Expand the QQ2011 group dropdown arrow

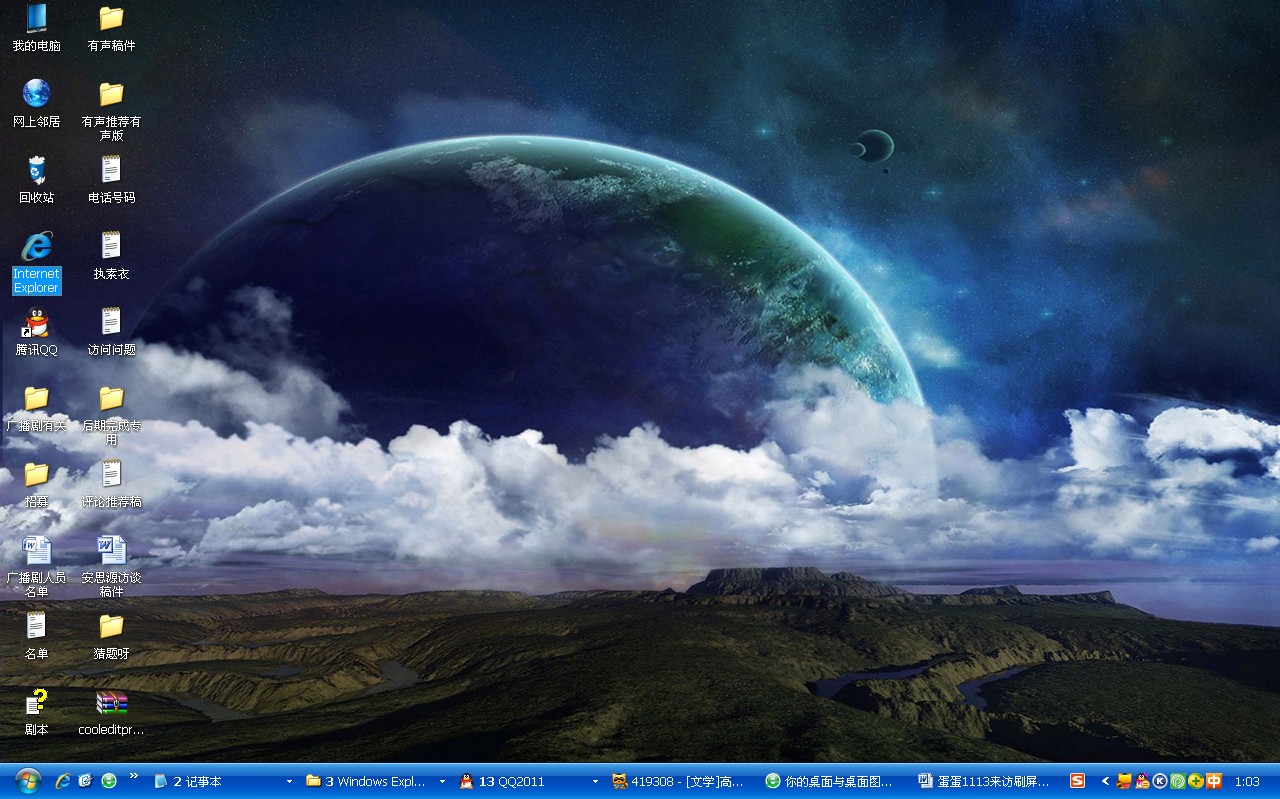[x=595, y=781]
